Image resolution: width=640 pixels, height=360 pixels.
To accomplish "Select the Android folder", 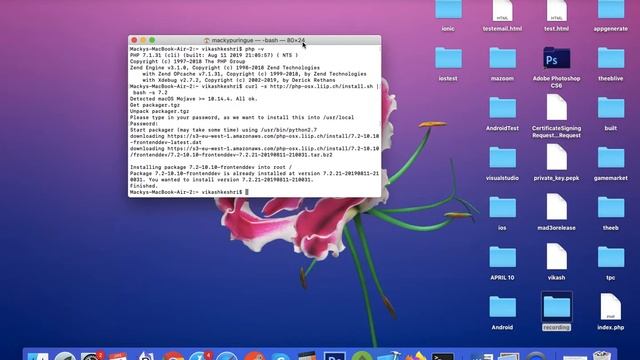I will (x=502, y=307).
